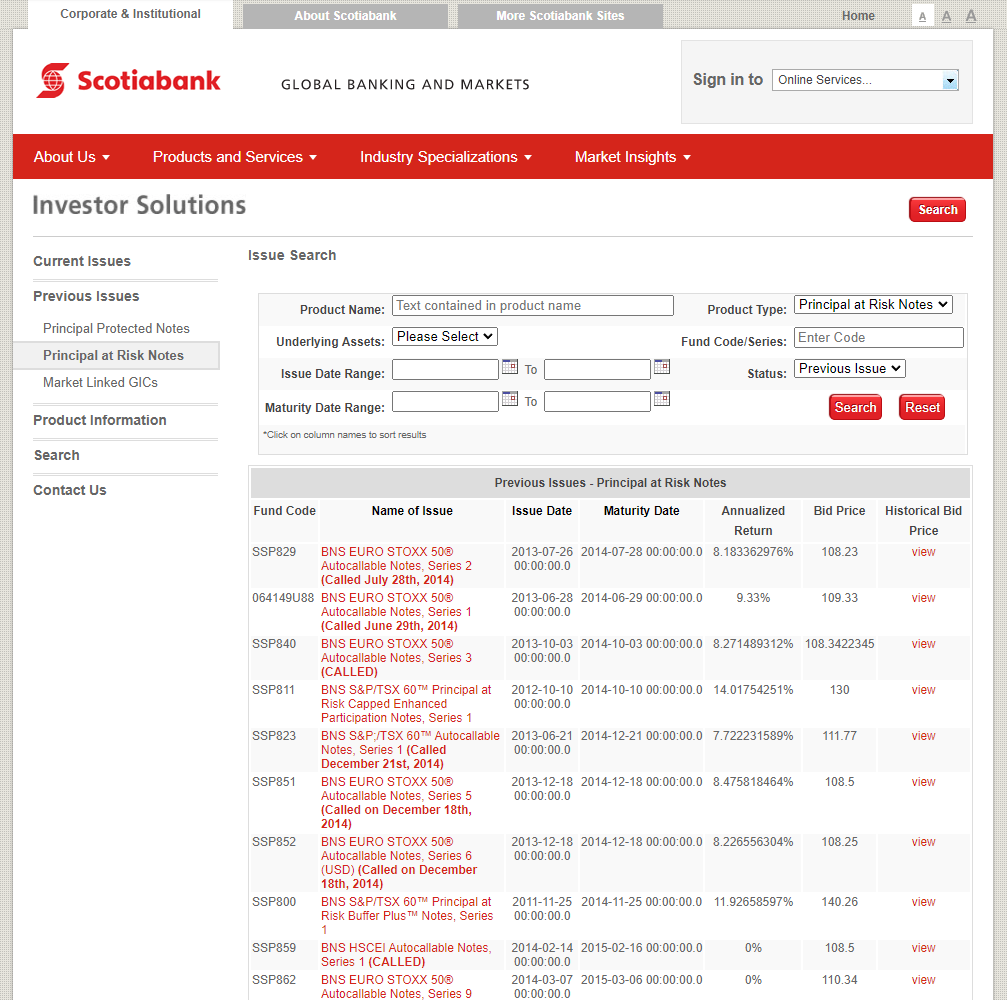
Task: Open the Underlying Assets Please Select dropdown
Action: coord(444,337)
